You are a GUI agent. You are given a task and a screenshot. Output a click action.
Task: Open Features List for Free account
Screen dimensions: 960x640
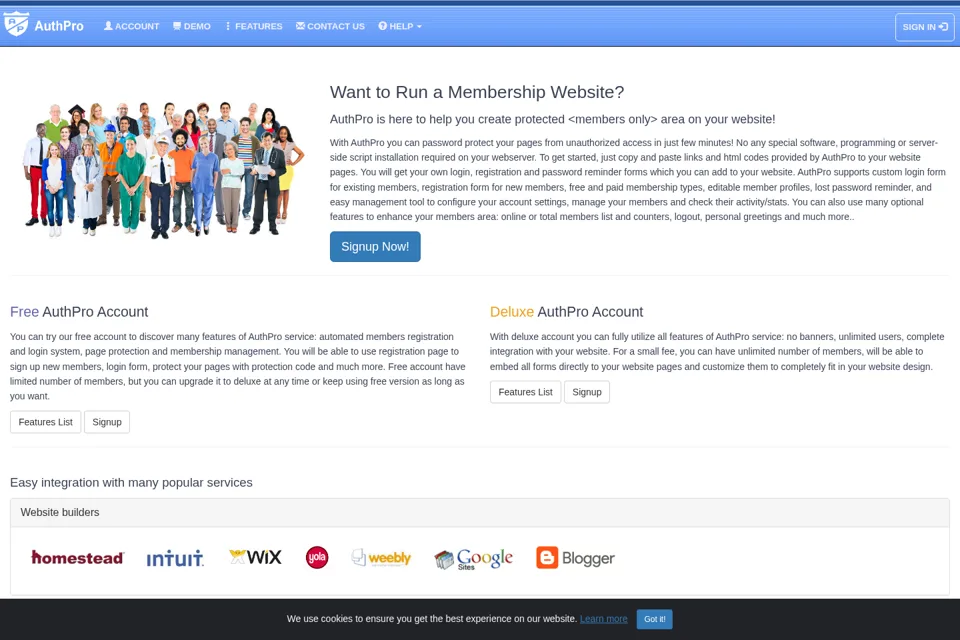pyautogui.click(x=45, y=422)
